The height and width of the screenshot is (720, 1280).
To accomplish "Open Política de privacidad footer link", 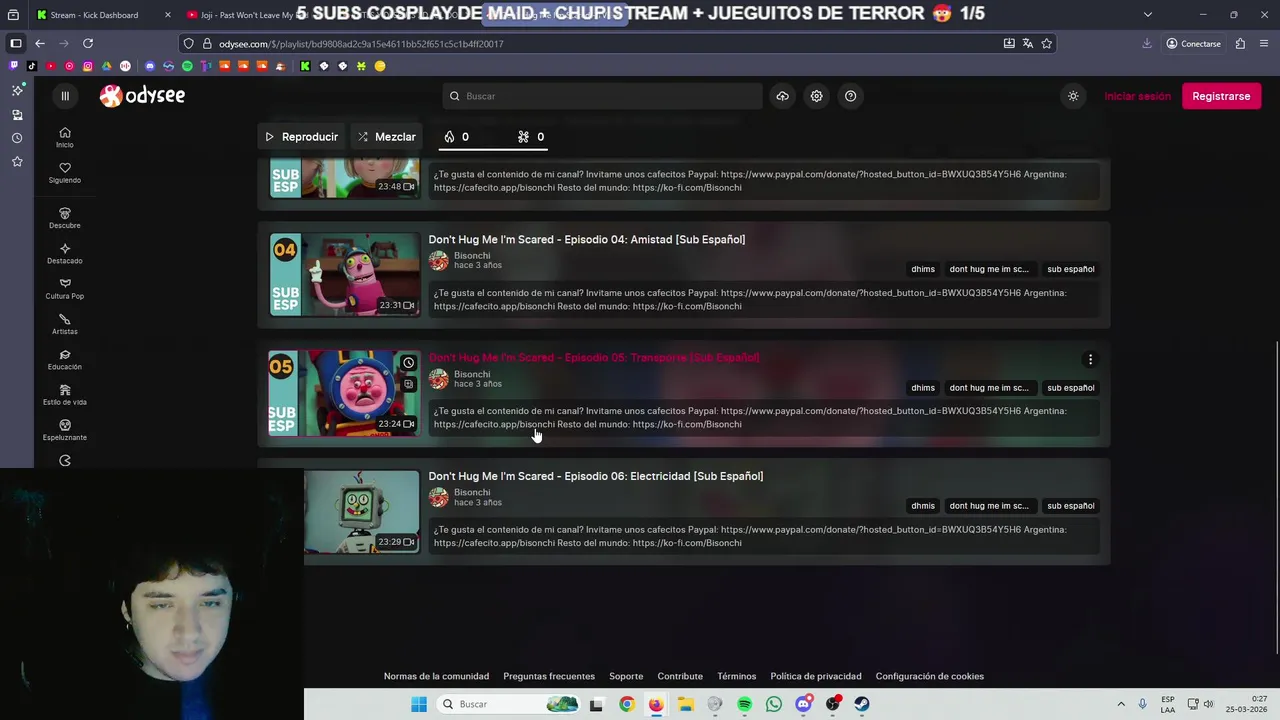I will (816, 676).
